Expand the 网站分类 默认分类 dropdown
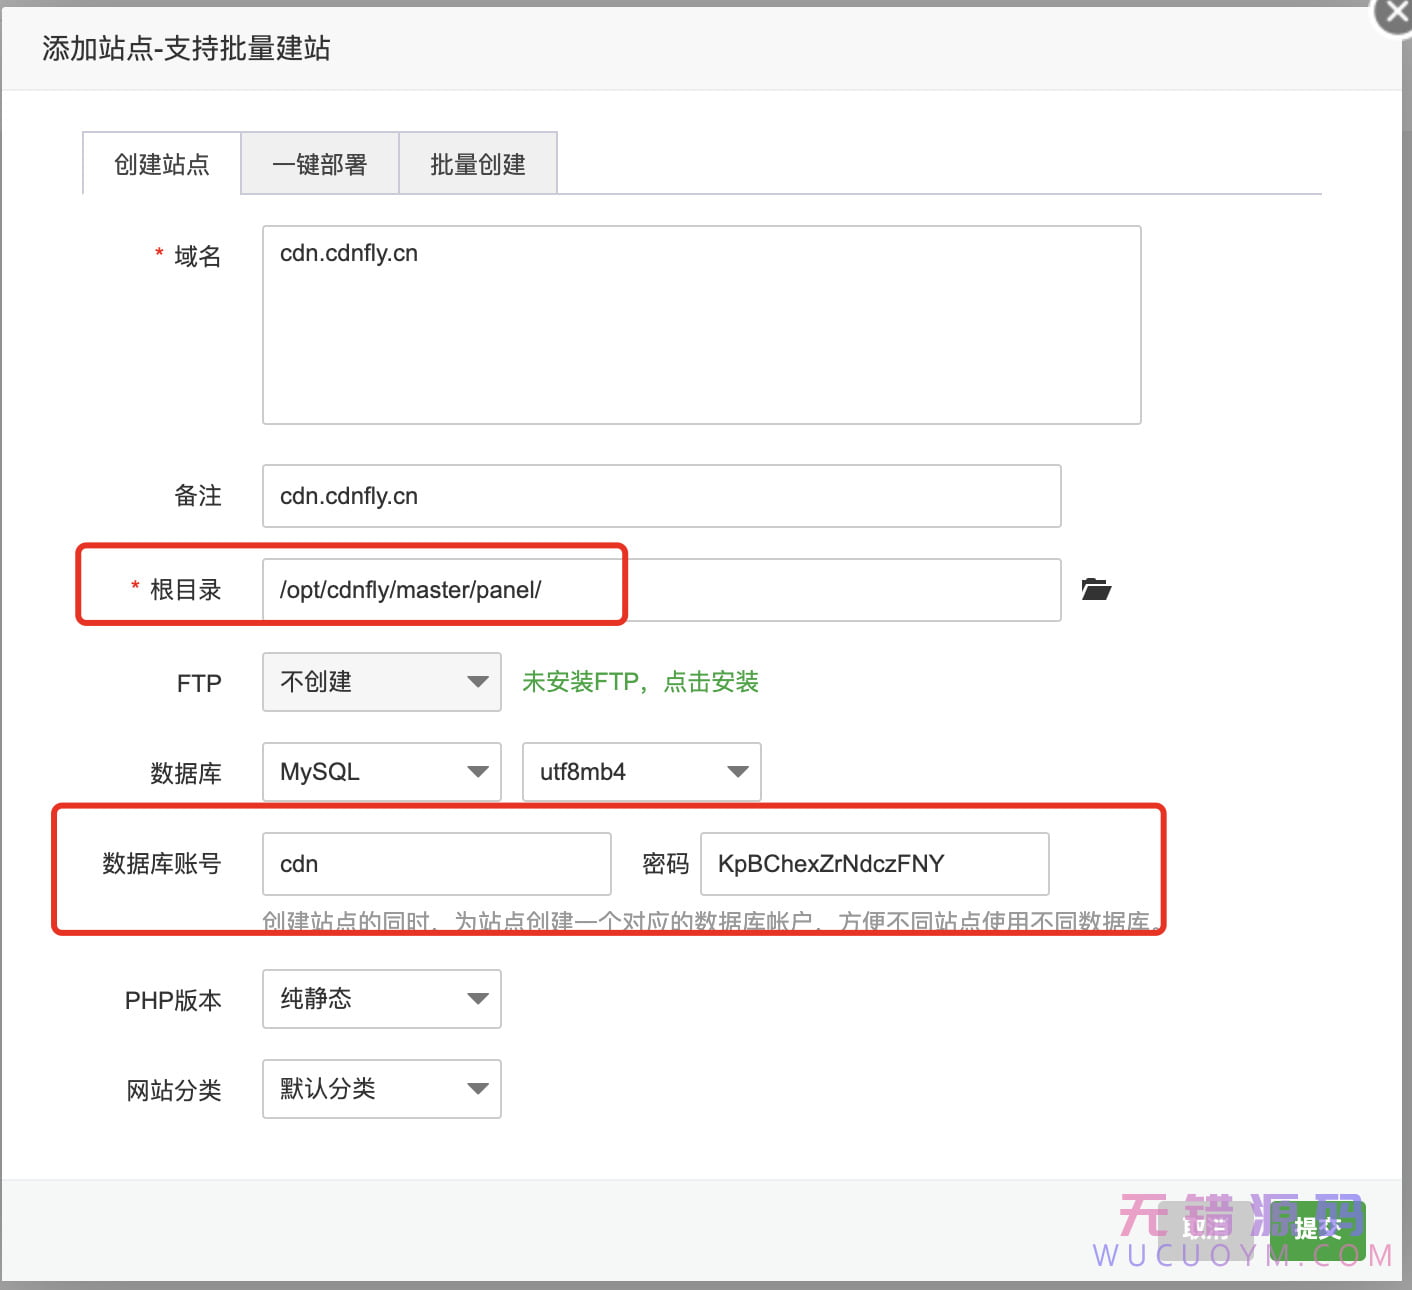The image size is (1412, 1290). 381,1089
